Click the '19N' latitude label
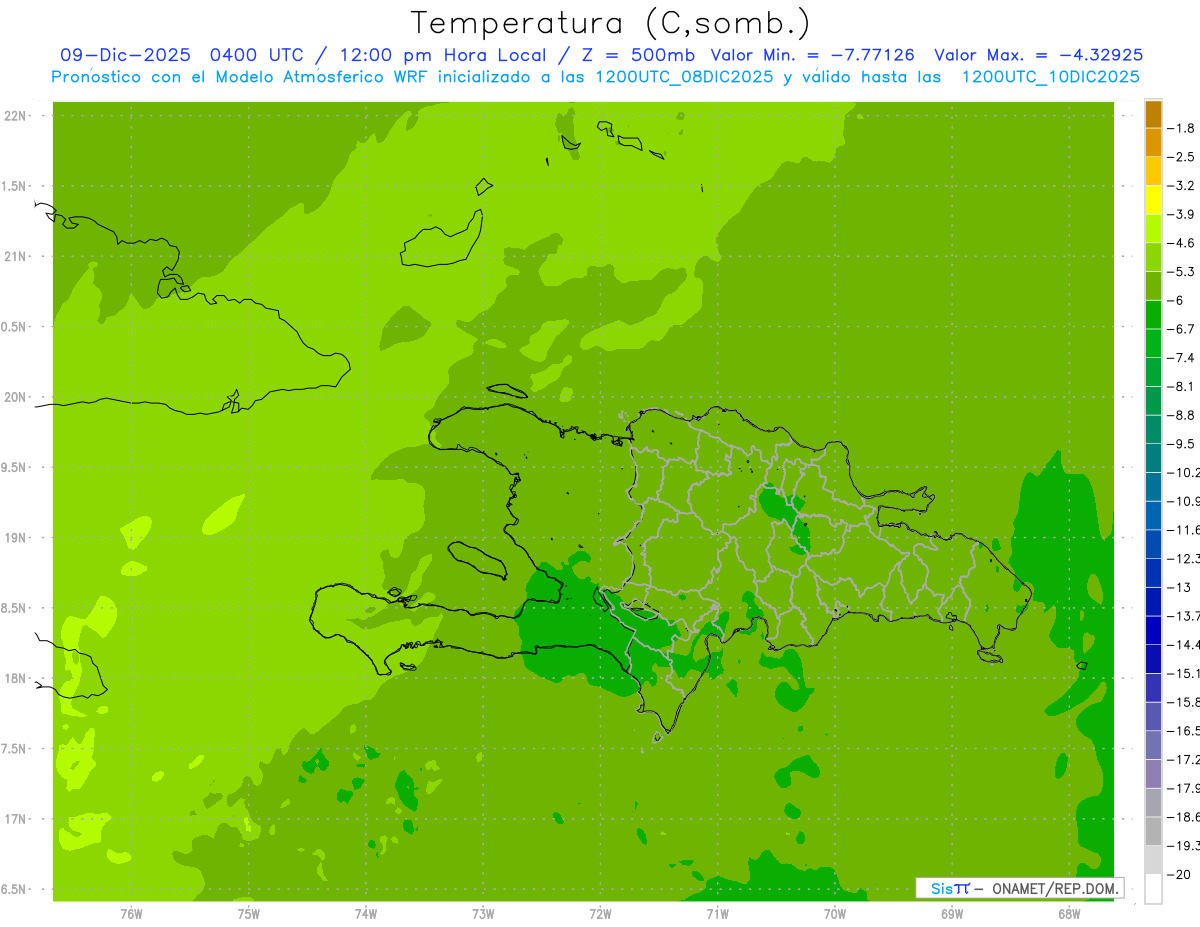1200x927 pixels. tap(15, 538)
